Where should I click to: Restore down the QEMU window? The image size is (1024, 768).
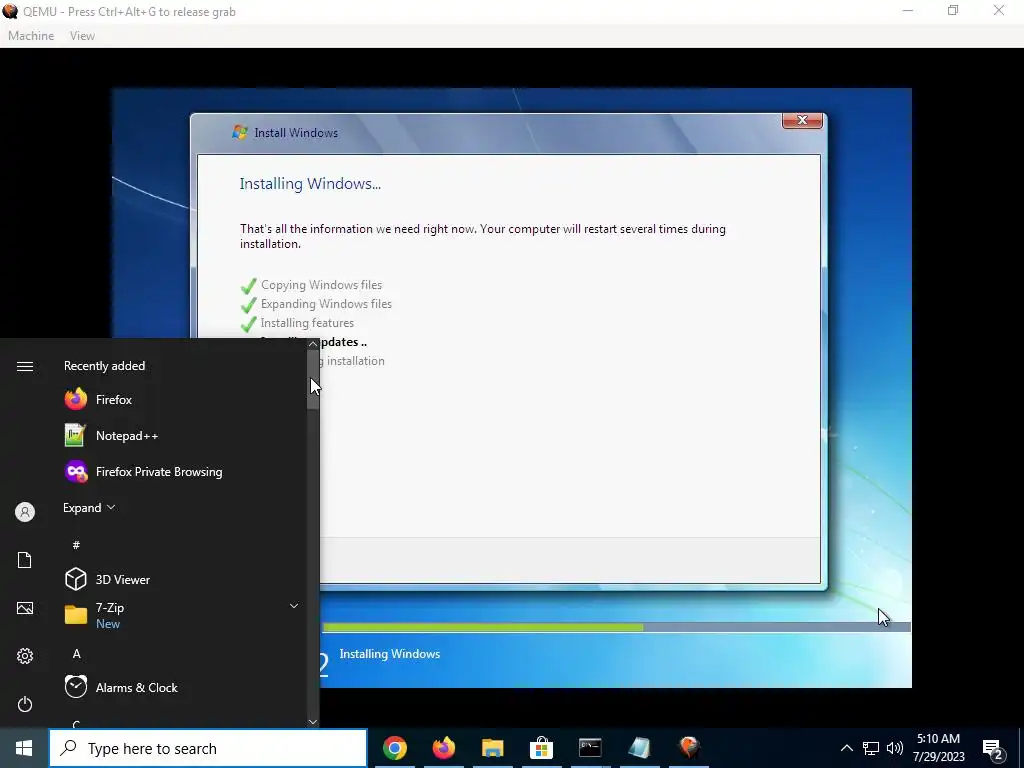click(x=953, y=10)
